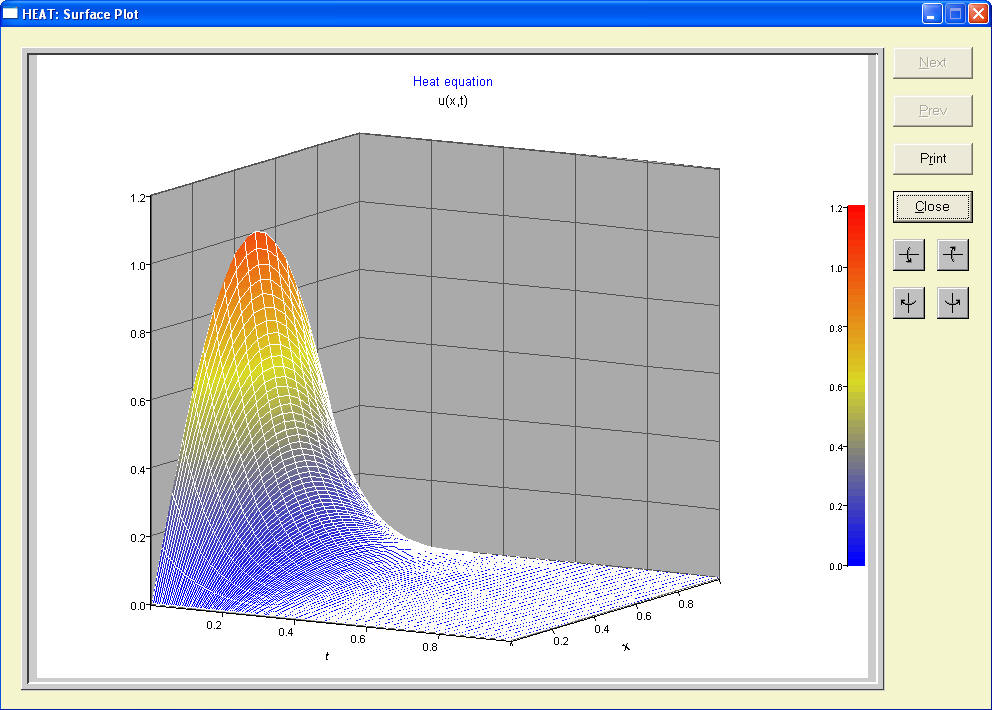Click the greyed-out Prev button
Image resolution: width=992 pixels, height=710 pixels.
(932, 110)
